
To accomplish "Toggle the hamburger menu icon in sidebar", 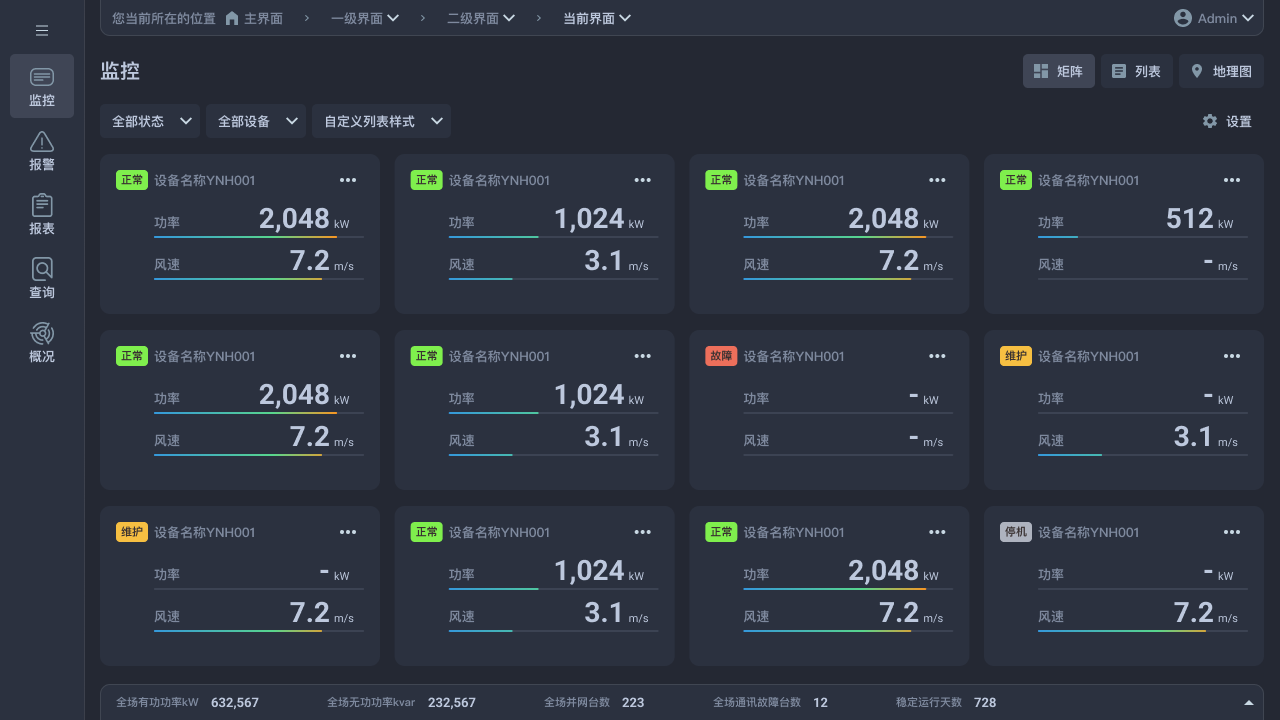I will 42,31.
